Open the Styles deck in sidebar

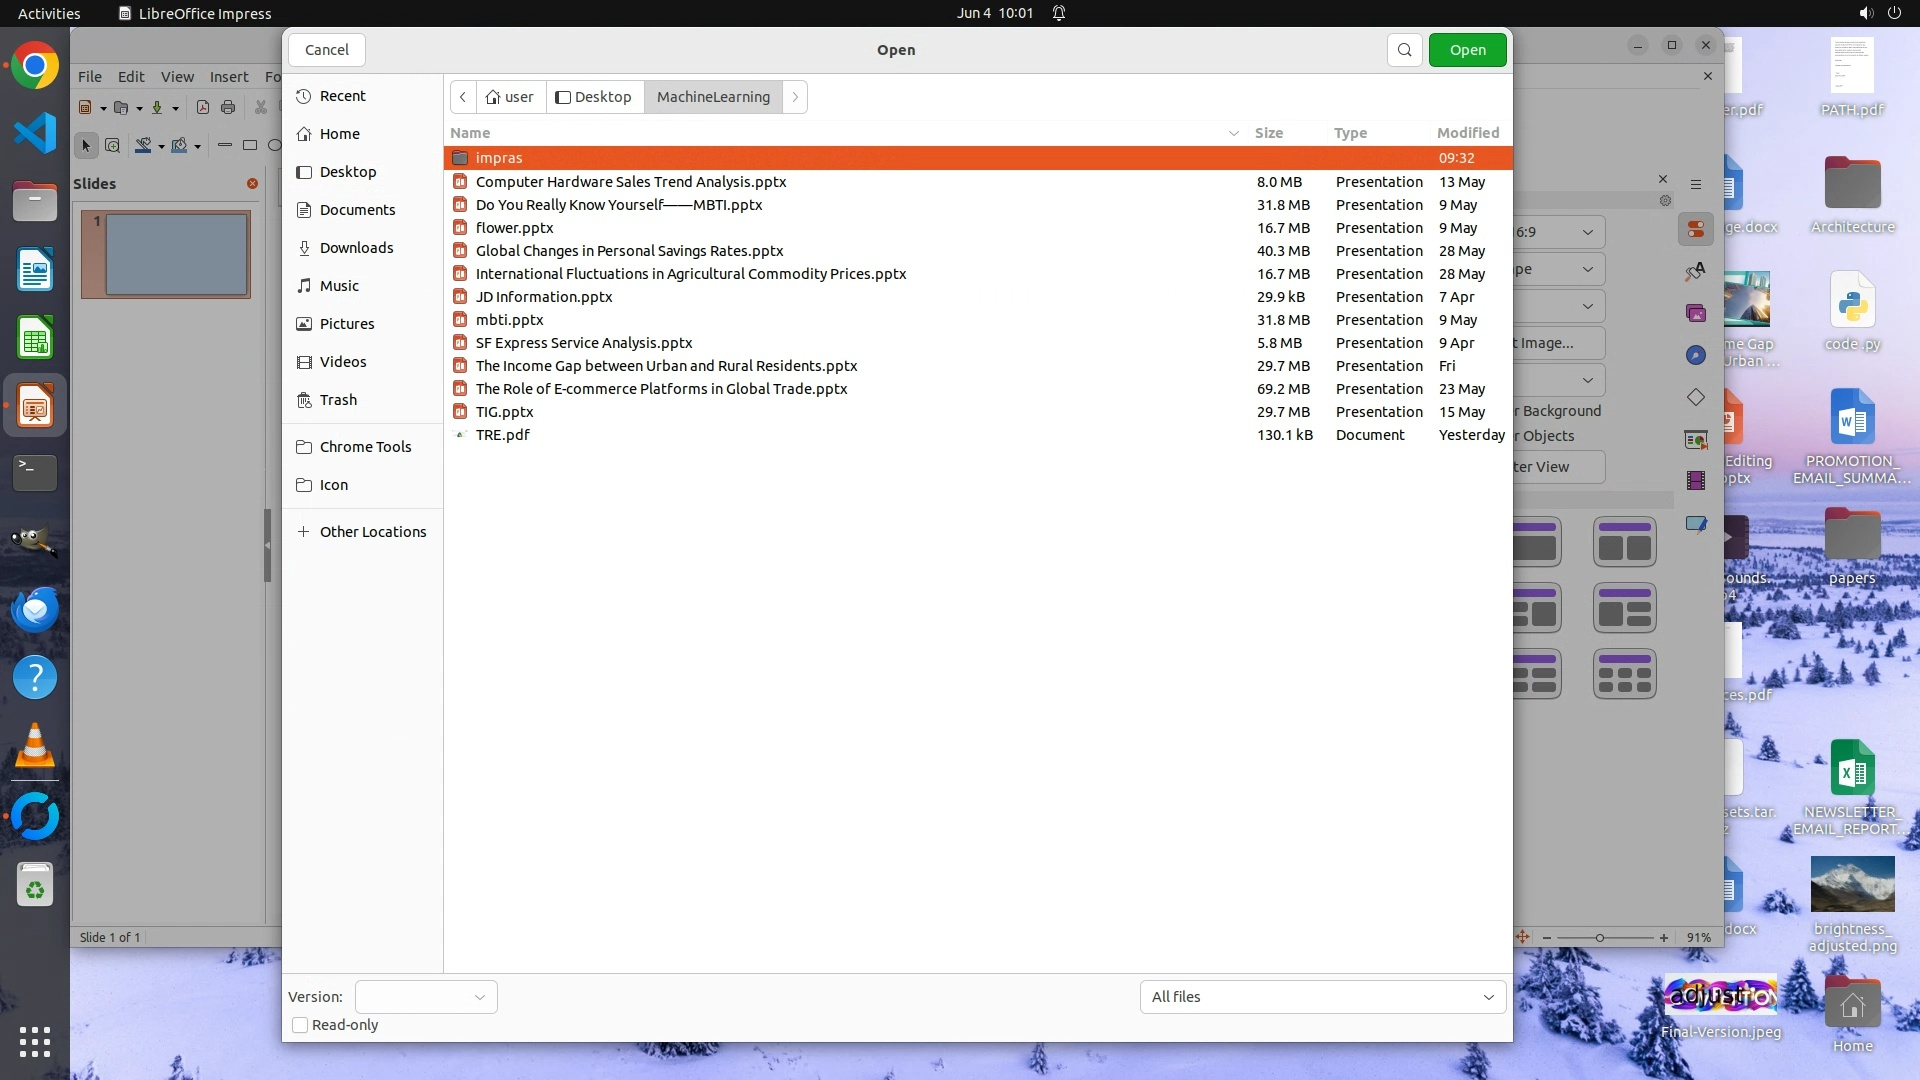click(1696, 272)
